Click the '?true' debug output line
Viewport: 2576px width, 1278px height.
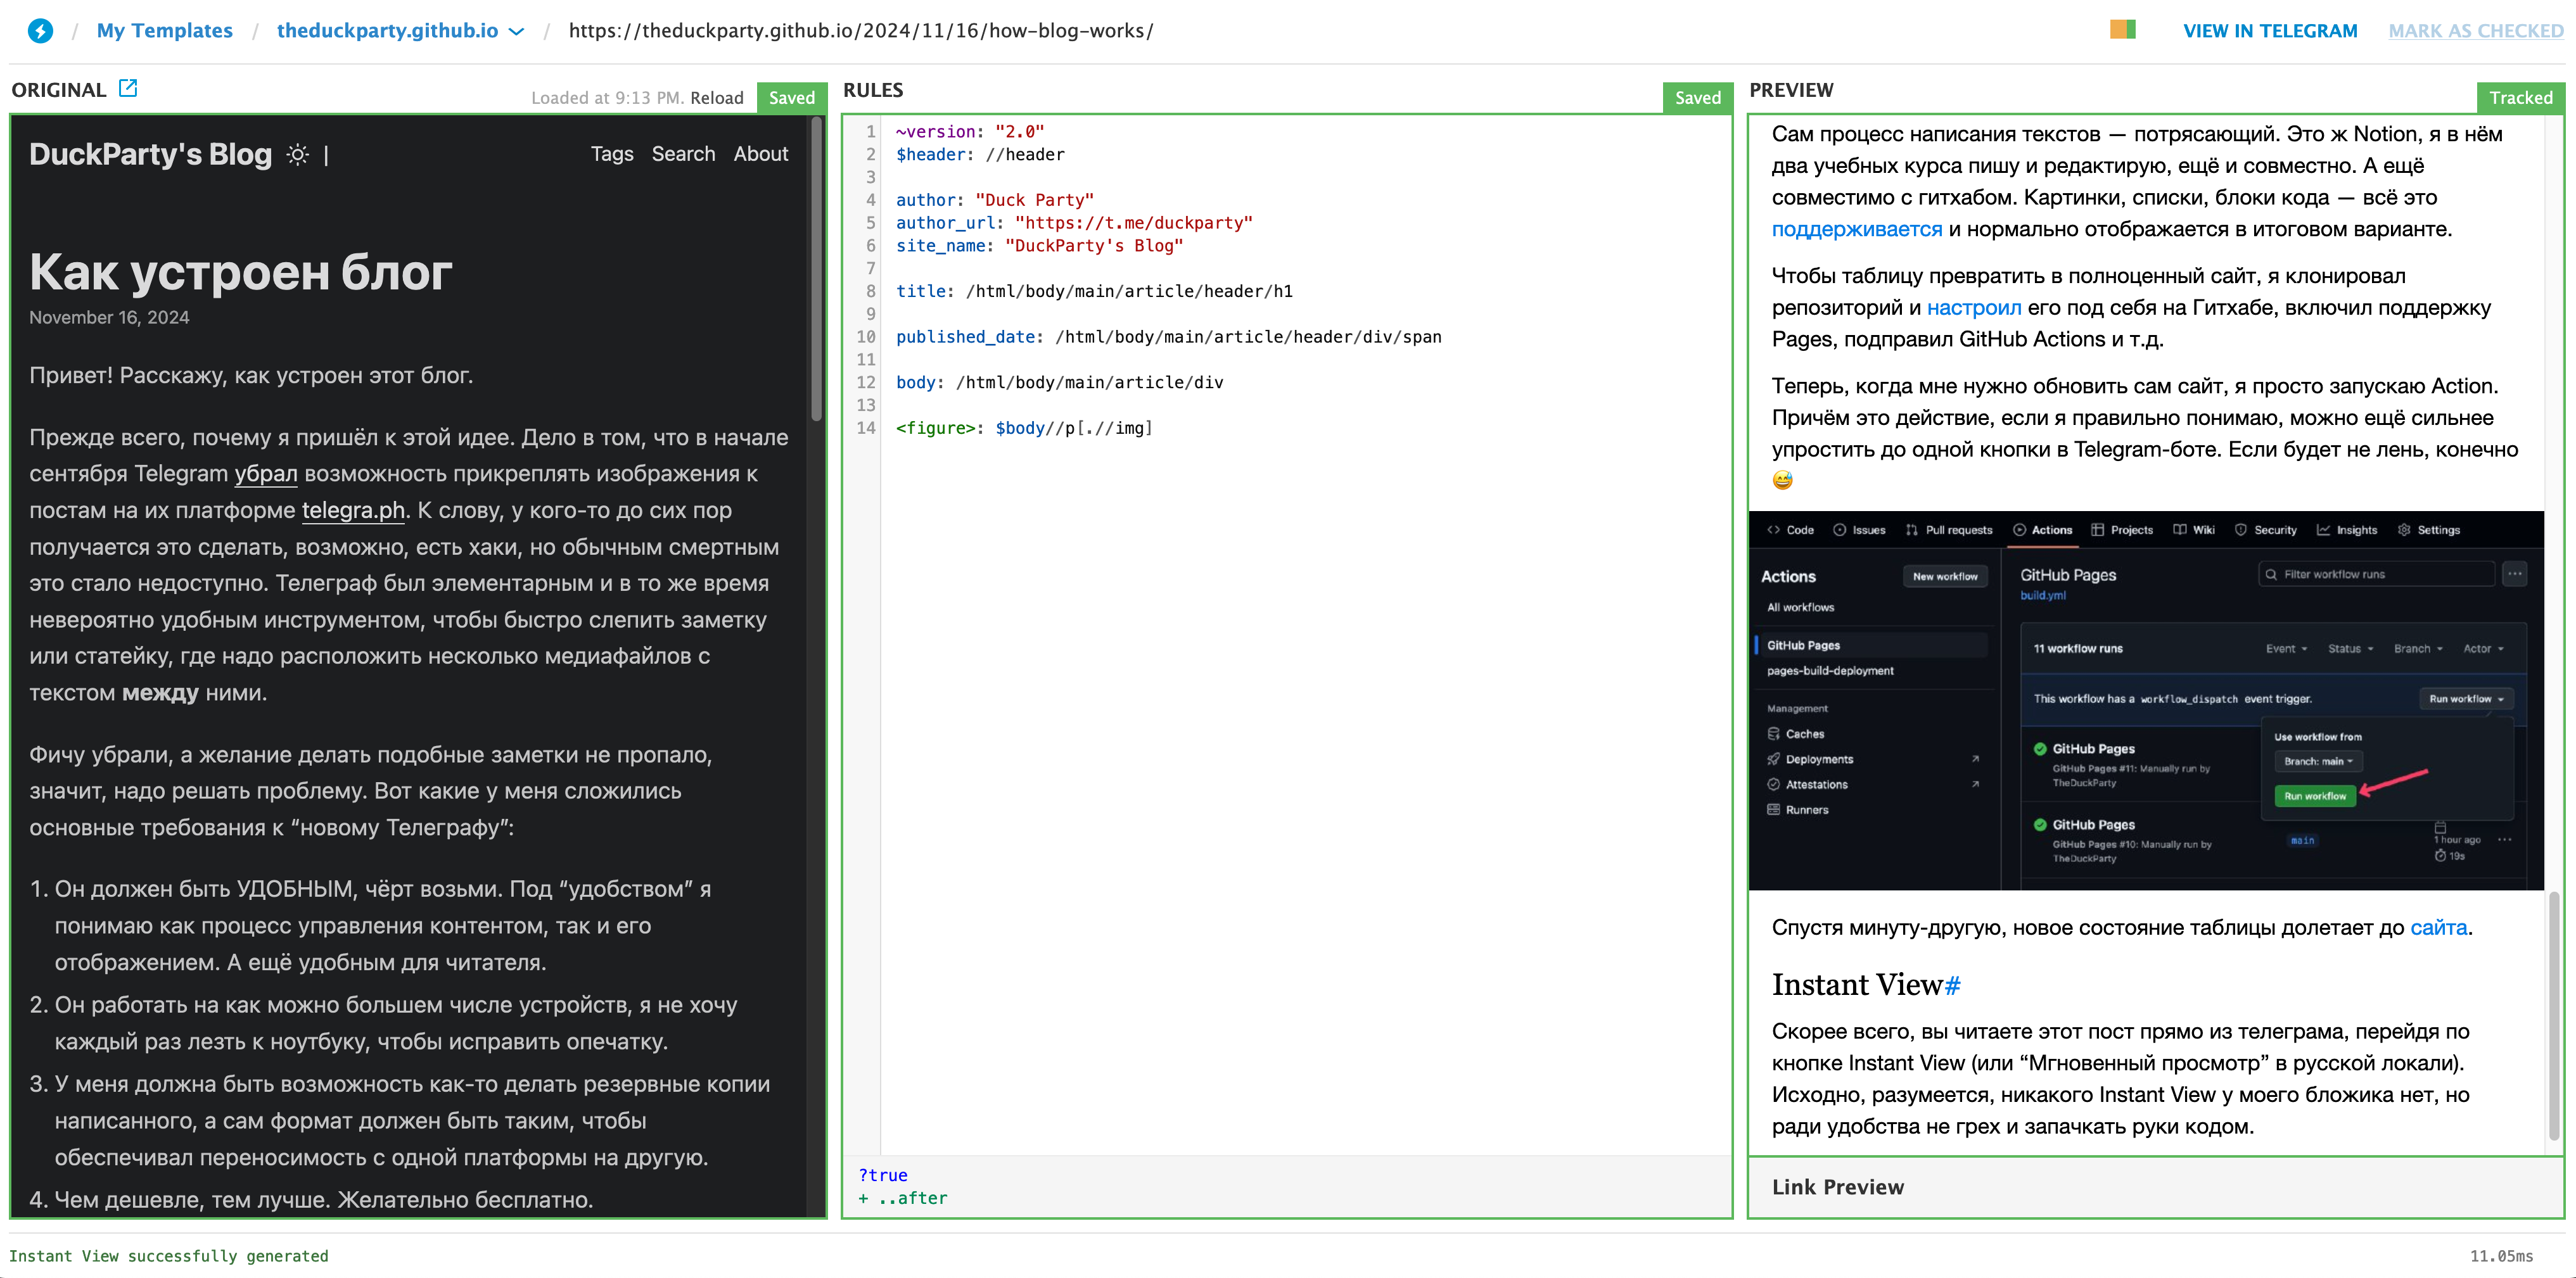pos(882,1175)
